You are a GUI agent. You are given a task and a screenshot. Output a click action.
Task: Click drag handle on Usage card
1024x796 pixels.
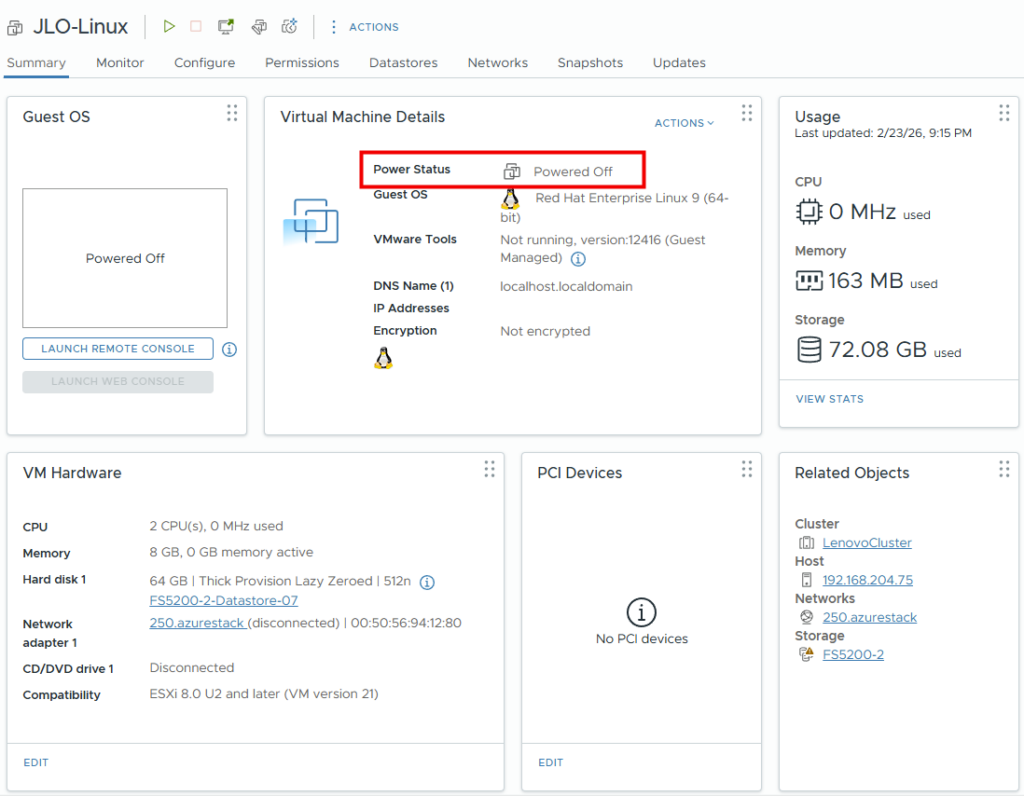click(1004, 113)
